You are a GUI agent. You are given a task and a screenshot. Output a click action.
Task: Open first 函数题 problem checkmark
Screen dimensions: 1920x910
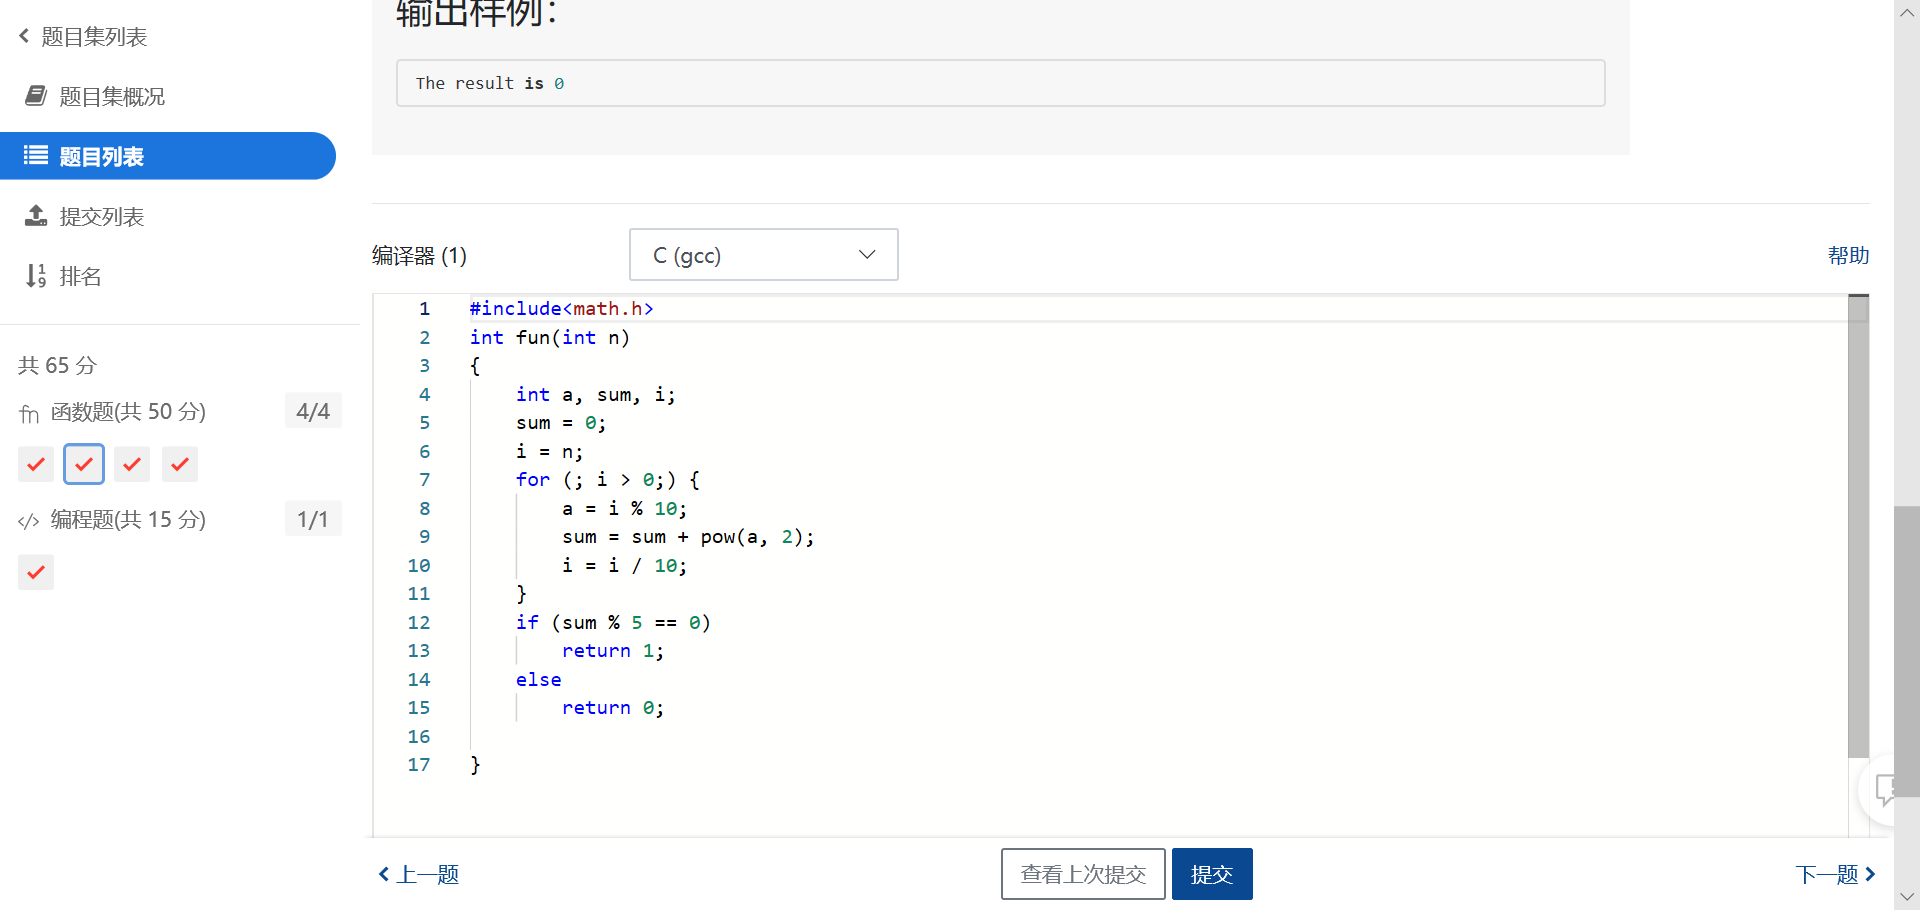pyautogui.click(x=36, y=464)
